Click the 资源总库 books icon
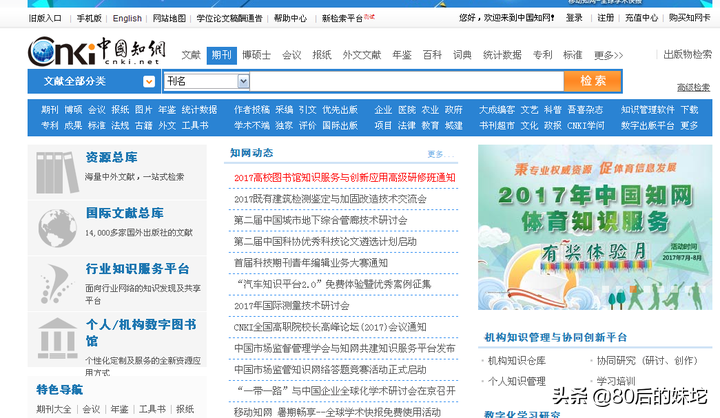 57,173
